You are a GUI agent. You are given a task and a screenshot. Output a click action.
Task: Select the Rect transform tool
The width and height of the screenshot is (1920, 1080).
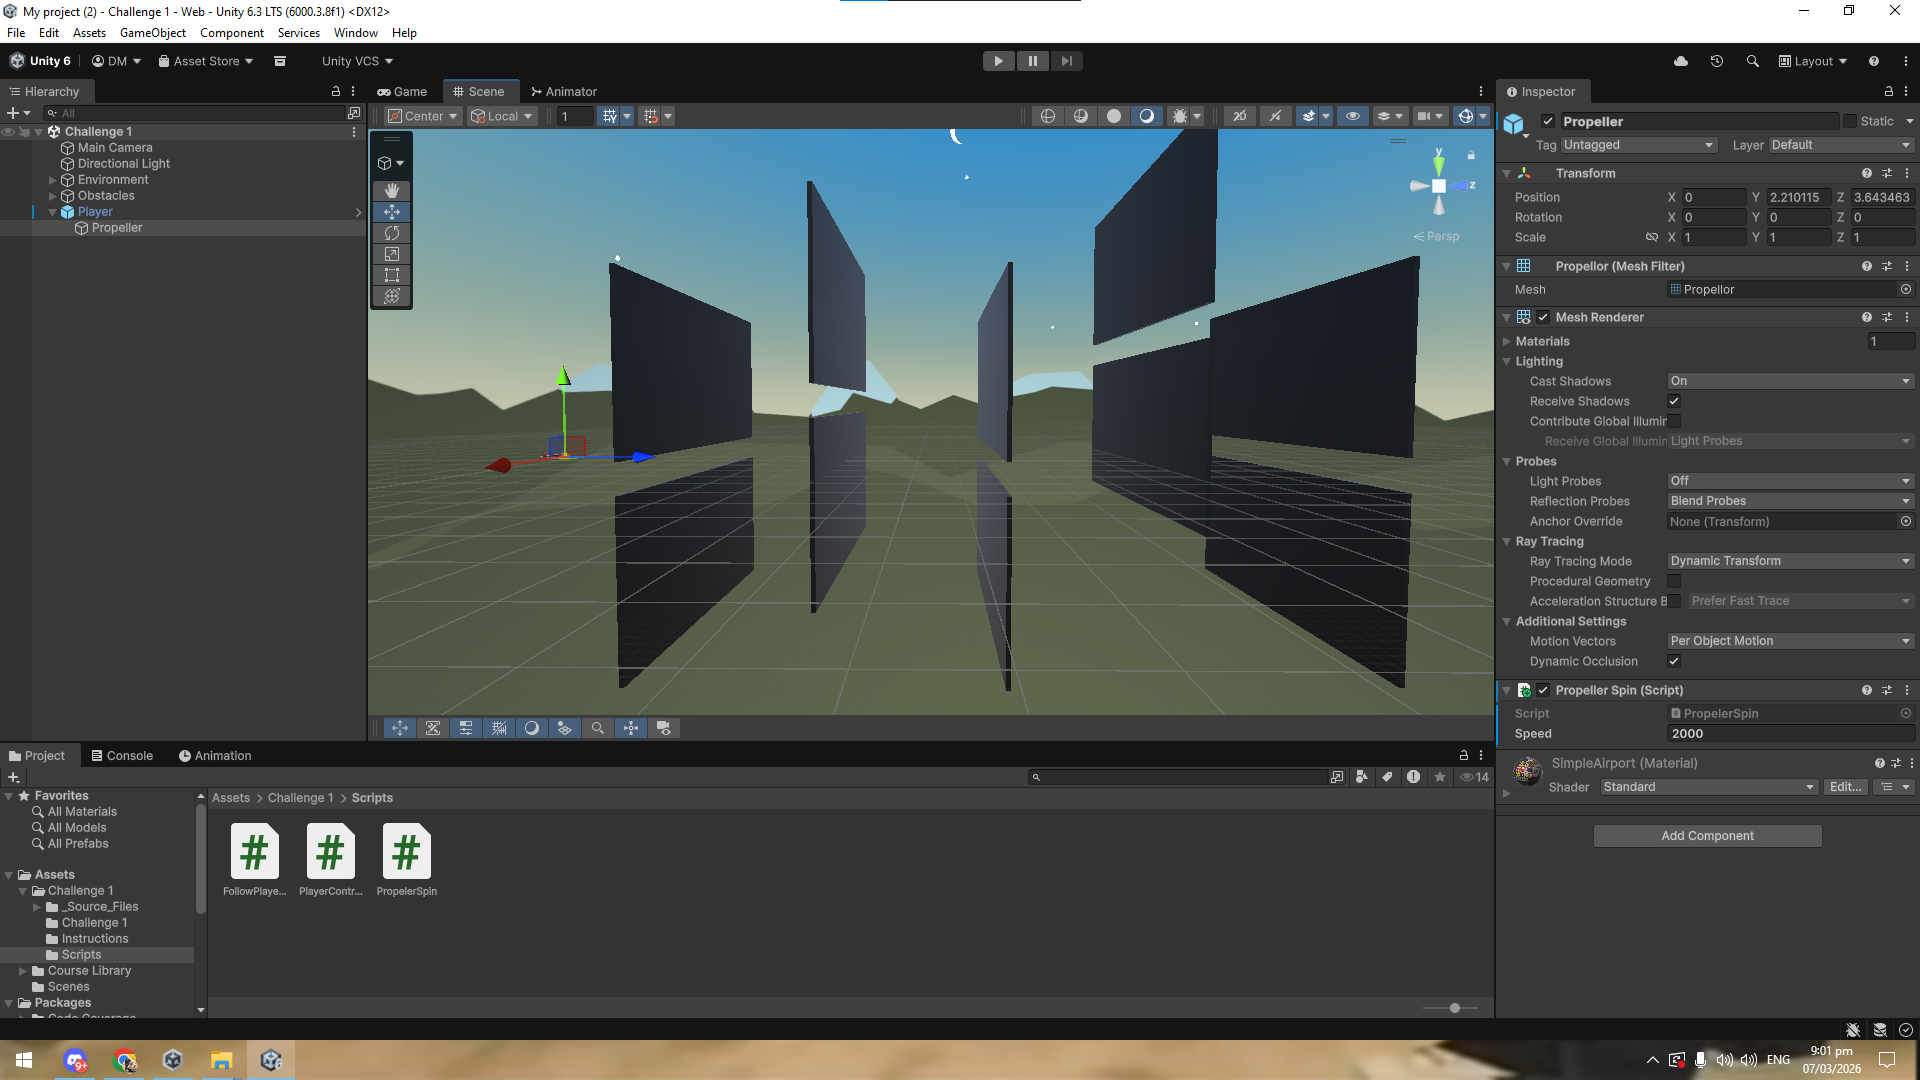pyautogui.click(x=392, y=275)
